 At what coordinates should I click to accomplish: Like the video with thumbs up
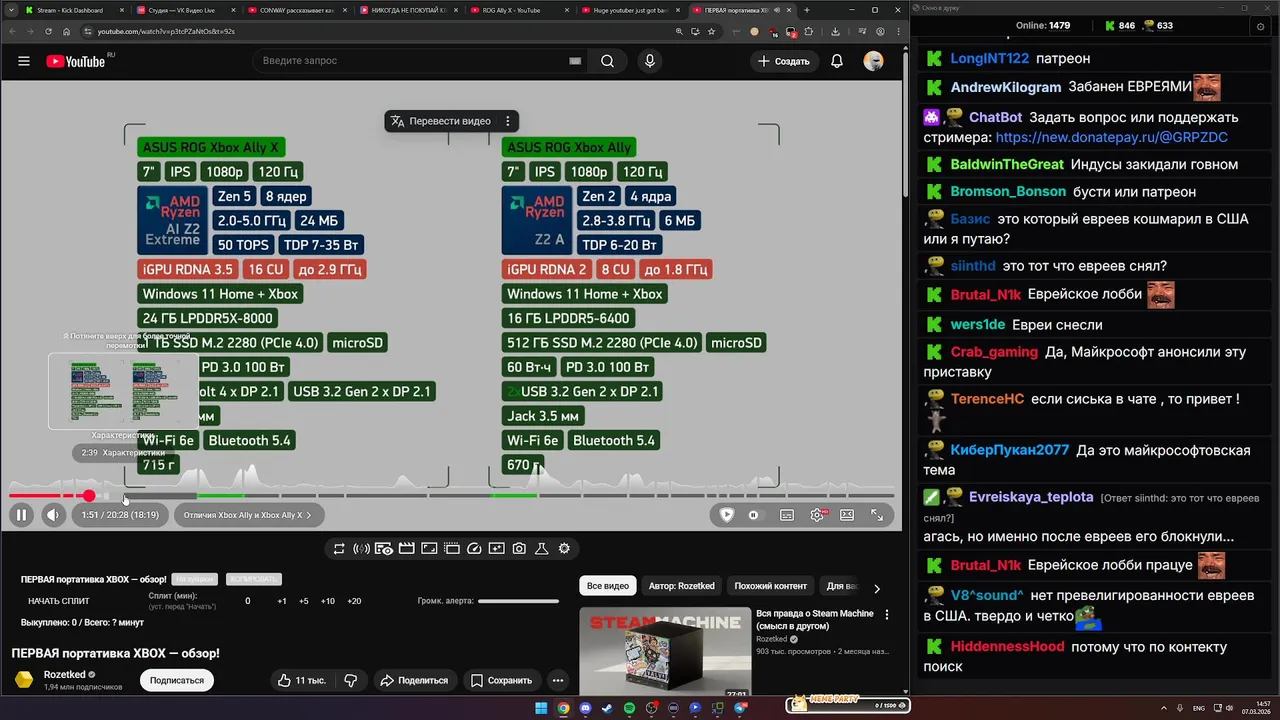point(301,680)
